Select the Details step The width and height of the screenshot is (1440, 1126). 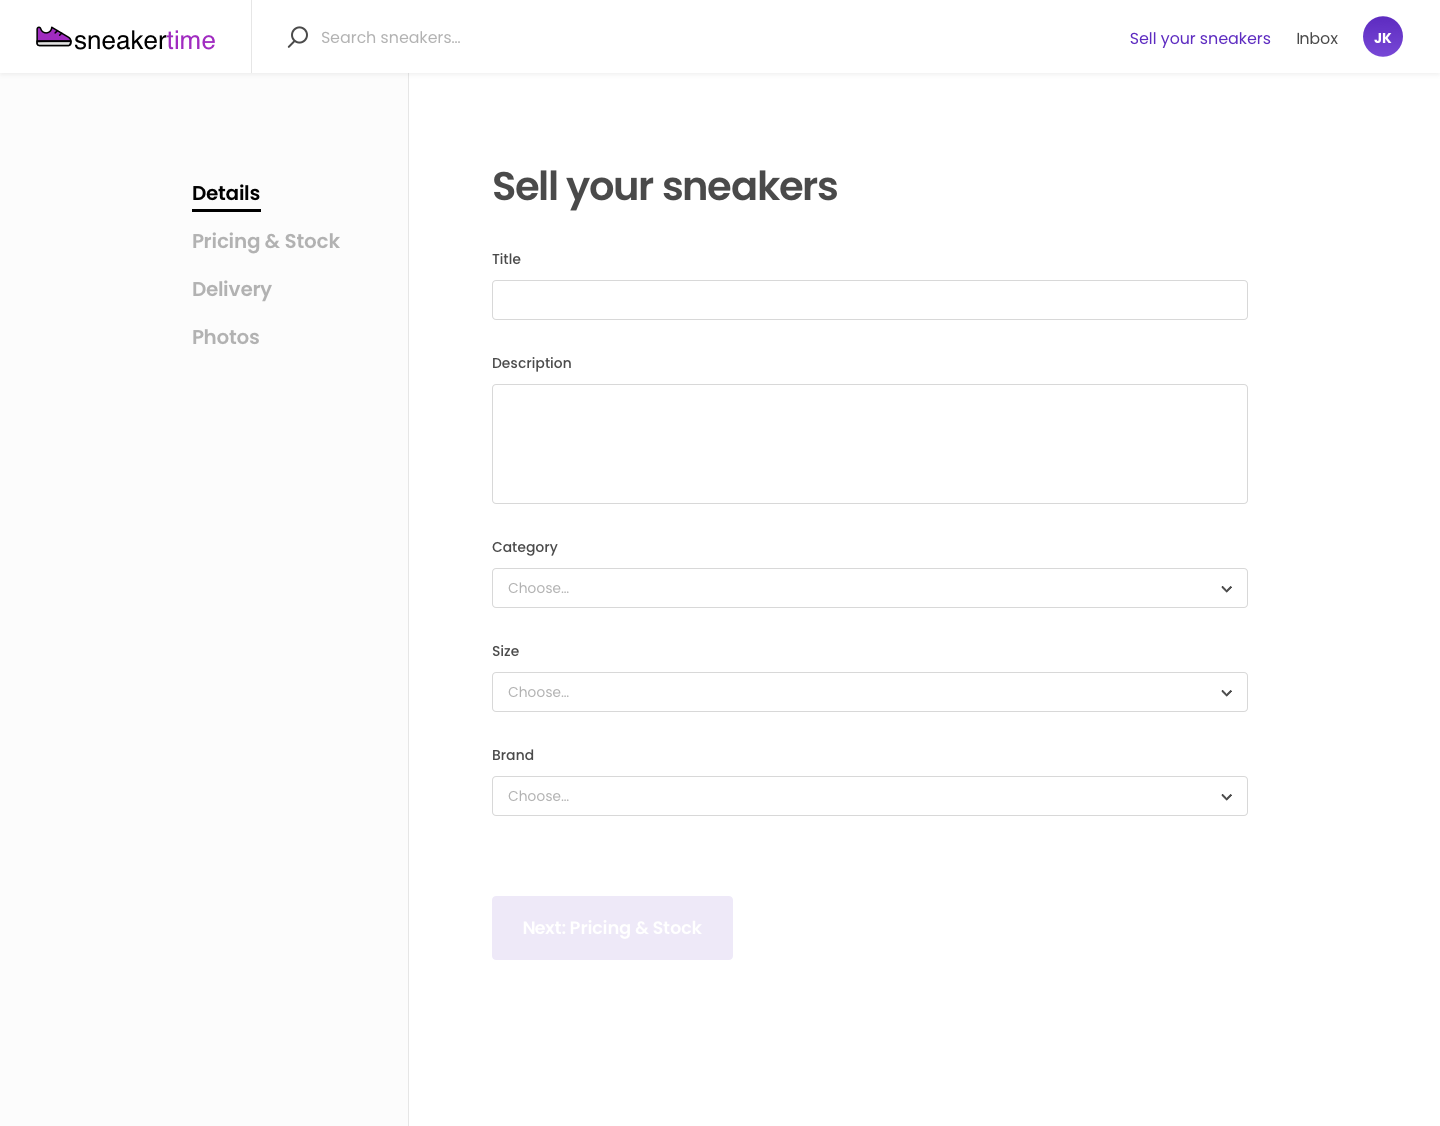tap(226, 193)
